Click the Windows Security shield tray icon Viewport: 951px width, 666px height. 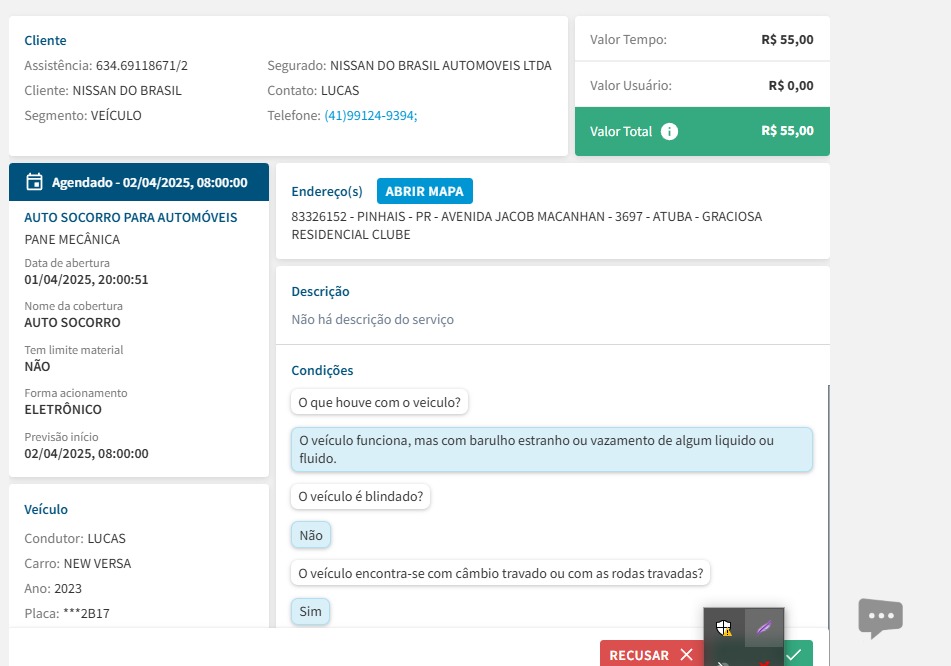pos(724,628)
